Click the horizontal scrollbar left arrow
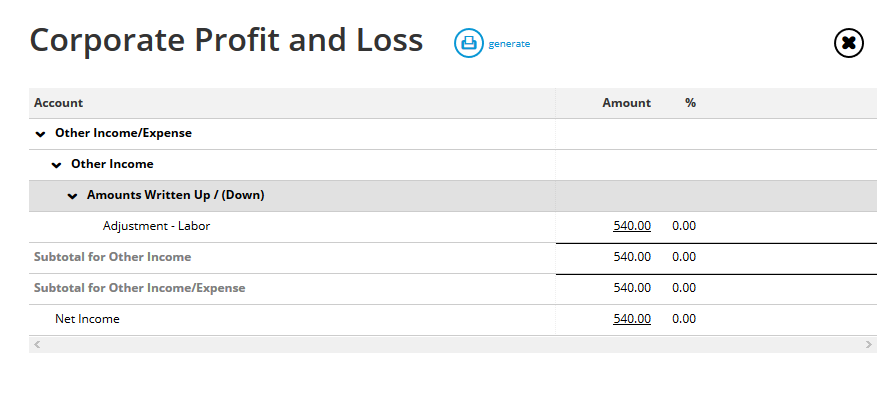This screenshot has height=399, width=888. tap(37, 344)
